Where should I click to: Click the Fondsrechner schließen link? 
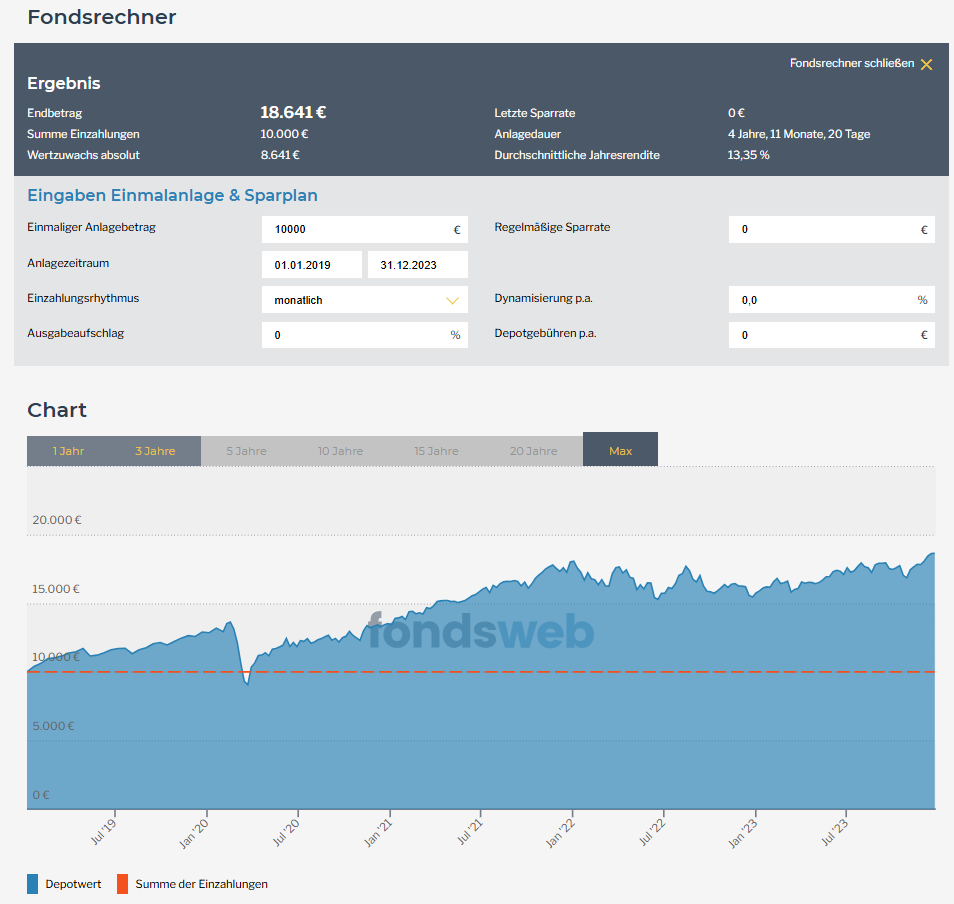(x=851, y=63)
